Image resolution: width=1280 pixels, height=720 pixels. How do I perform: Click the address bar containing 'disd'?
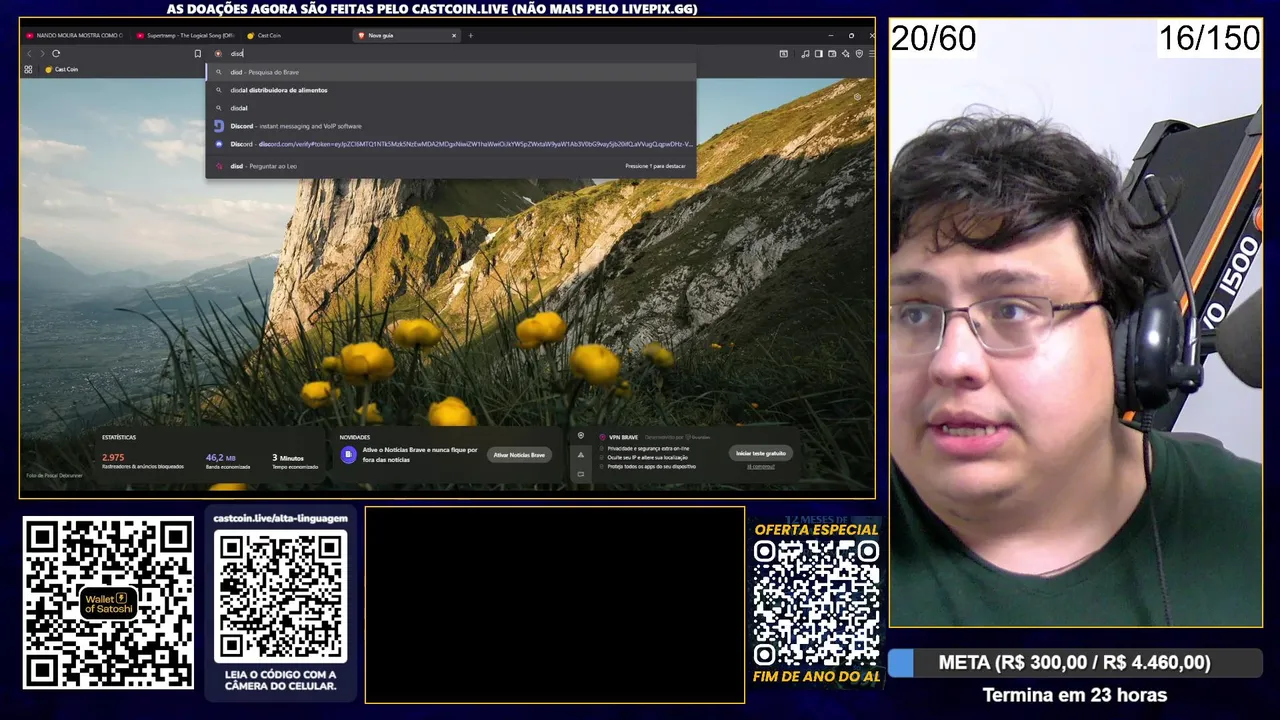coord(450,54)
